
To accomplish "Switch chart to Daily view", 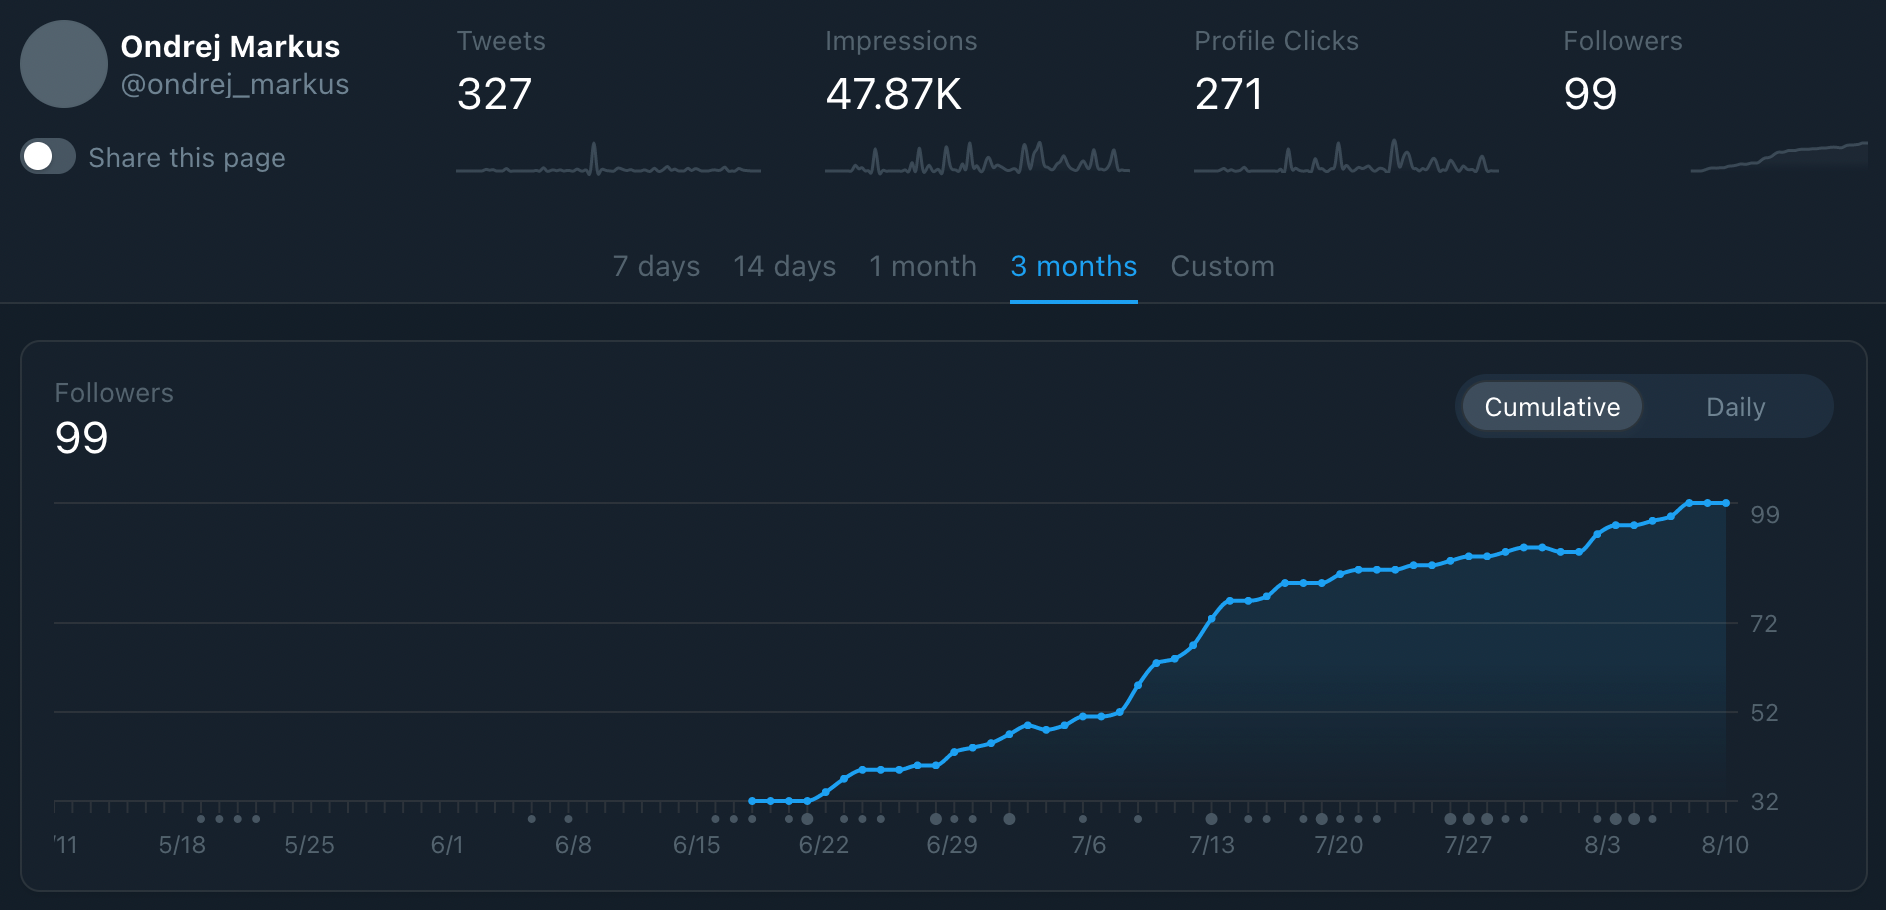I will (x=1735, y=407).
